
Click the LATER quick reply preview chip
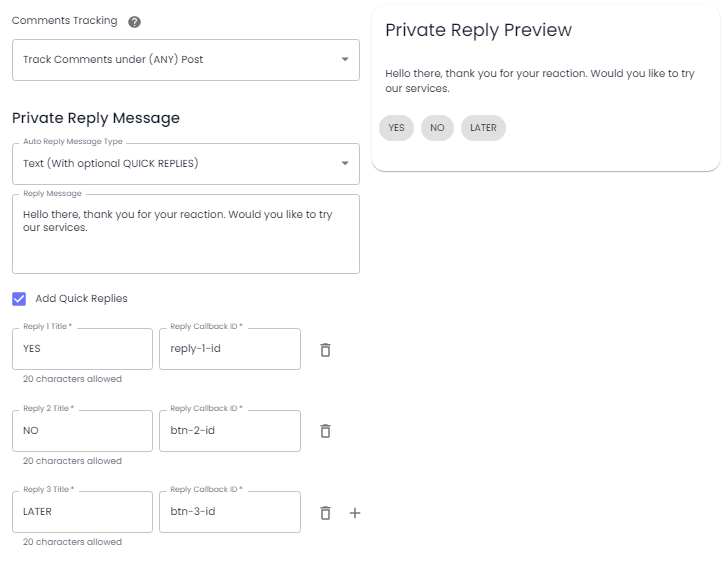tap(483, 128)
